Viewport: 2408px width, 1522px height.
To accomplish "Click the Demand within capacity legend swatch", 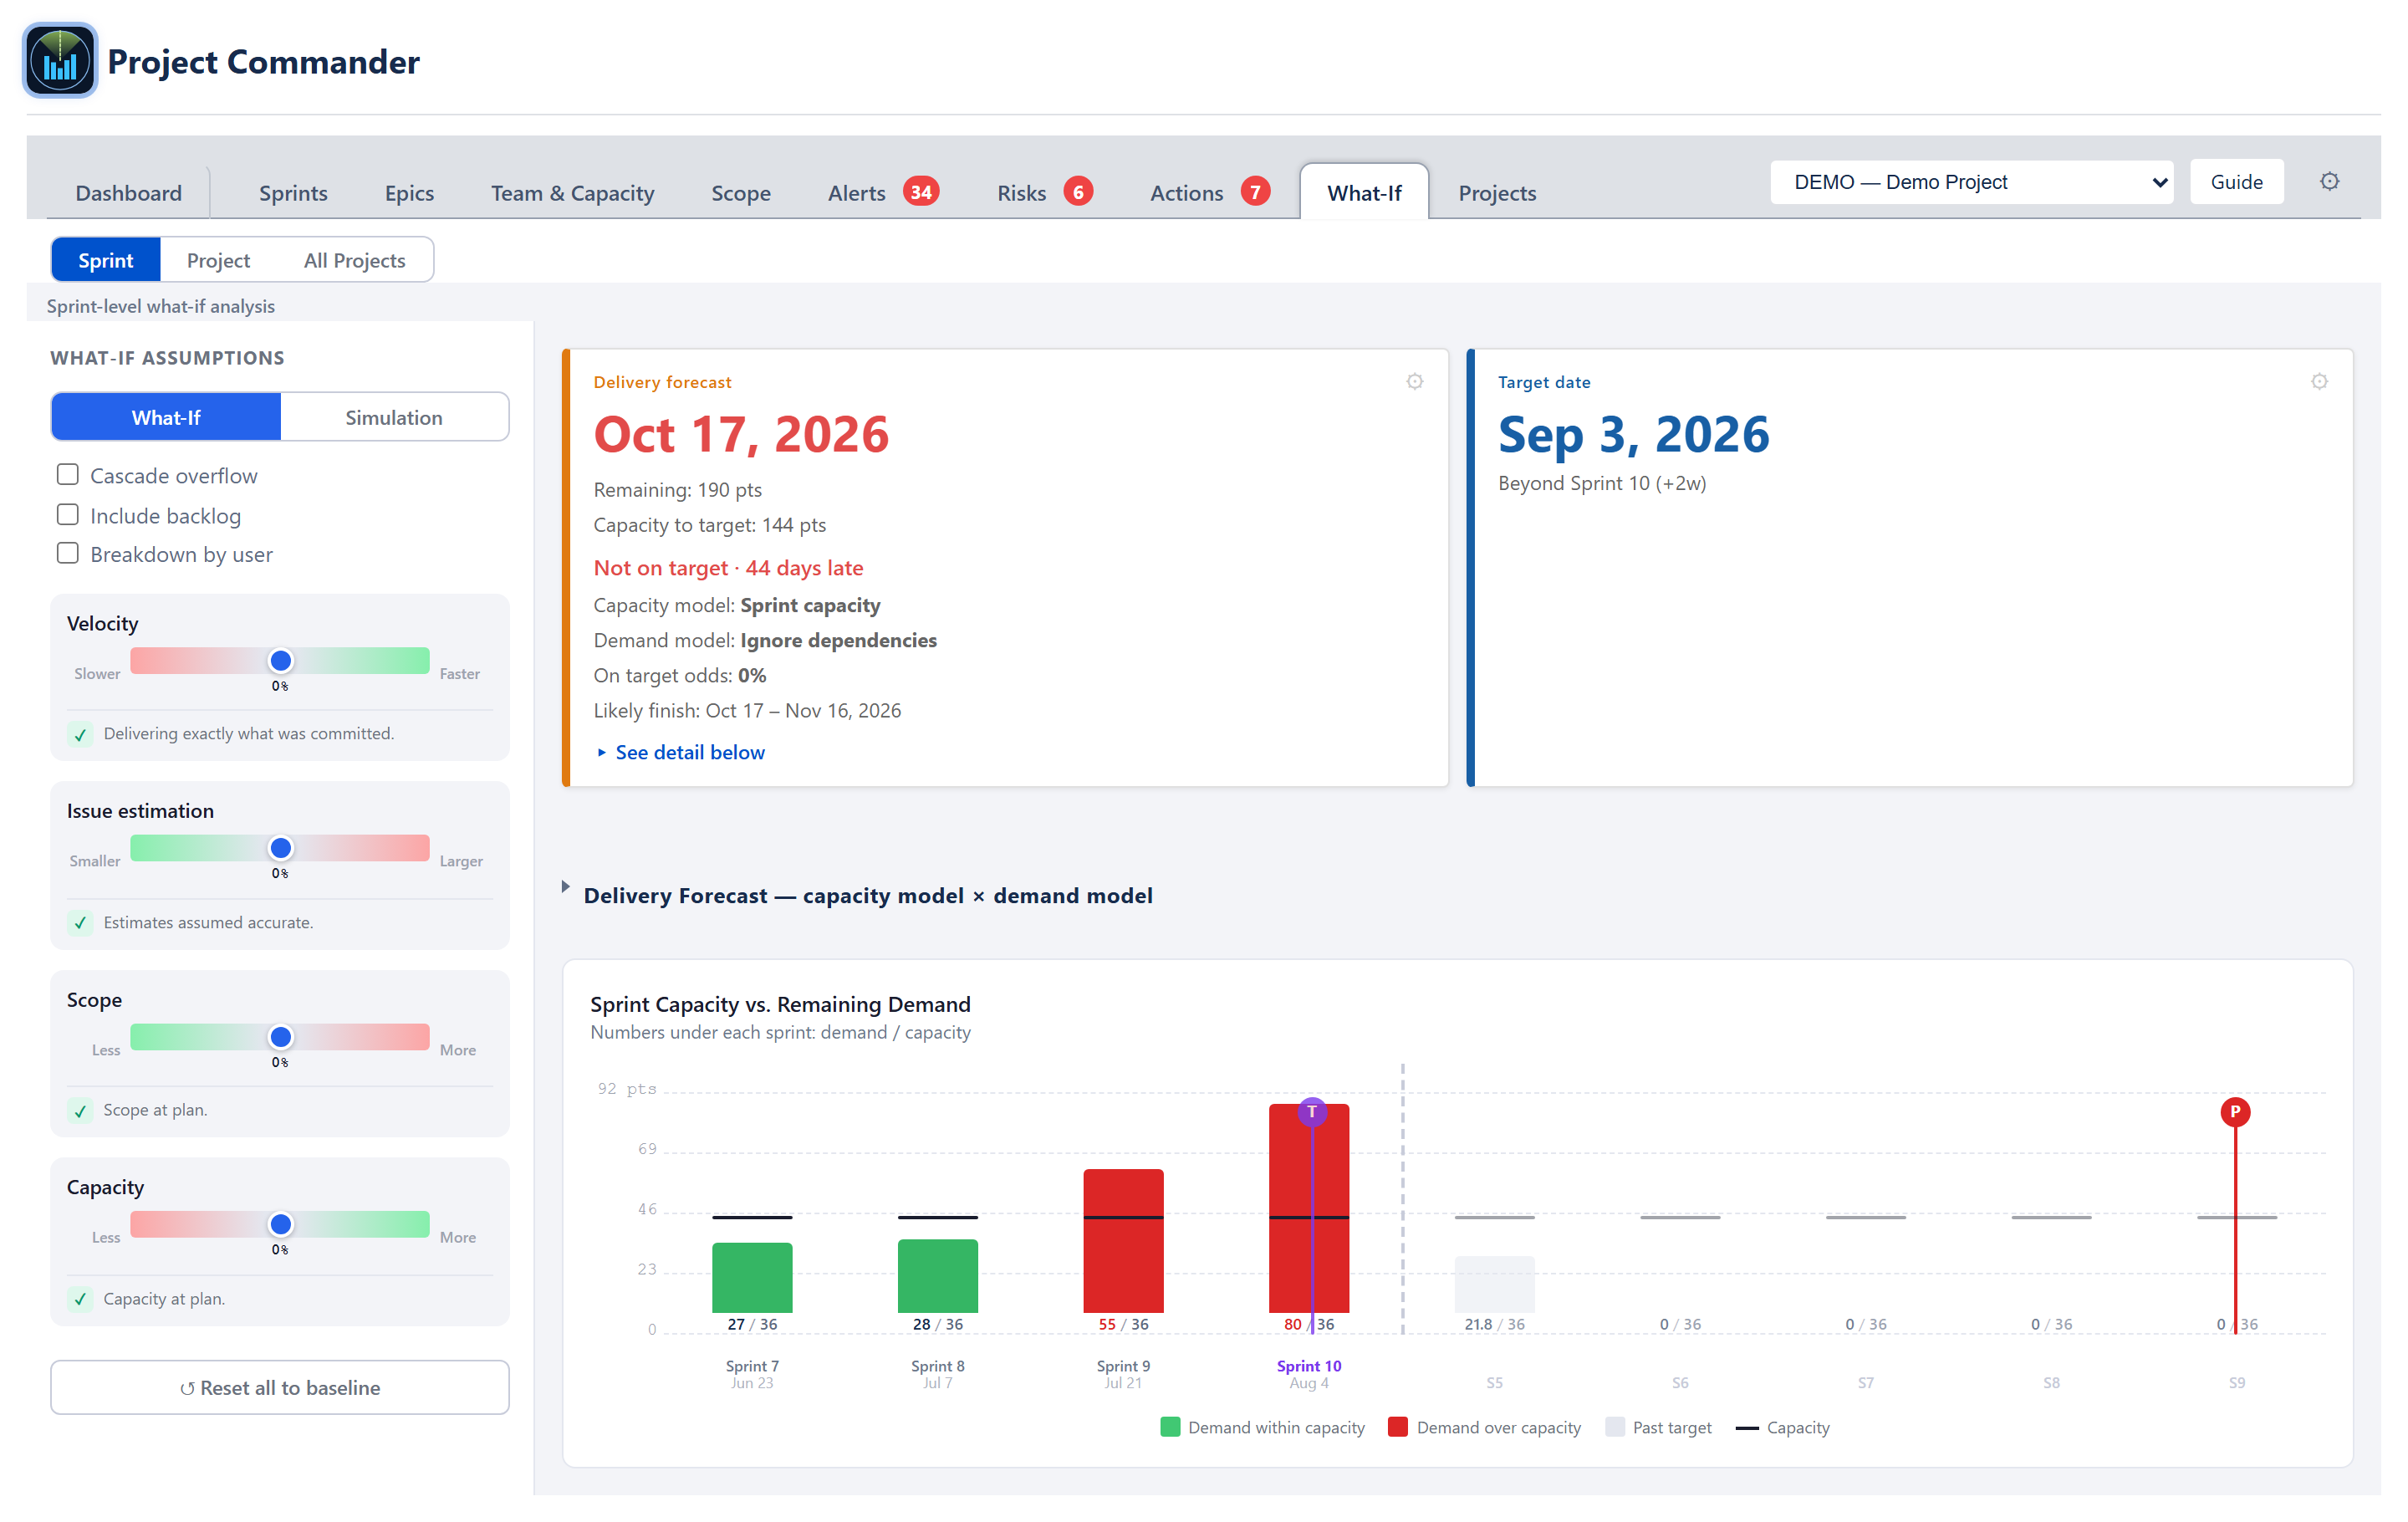I will point(1170,1427).
